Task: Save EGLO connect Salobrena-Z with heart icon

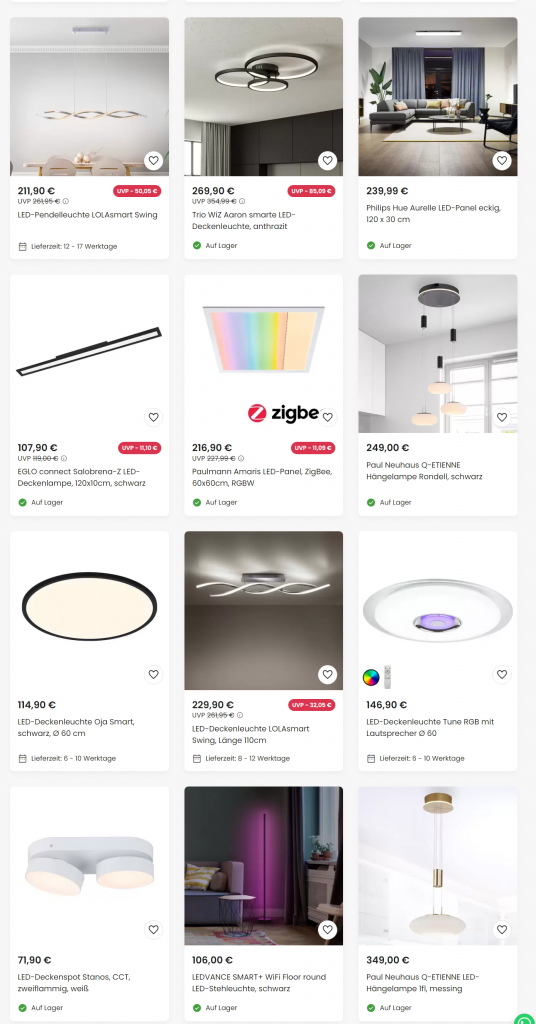Action: coord(153,417)
